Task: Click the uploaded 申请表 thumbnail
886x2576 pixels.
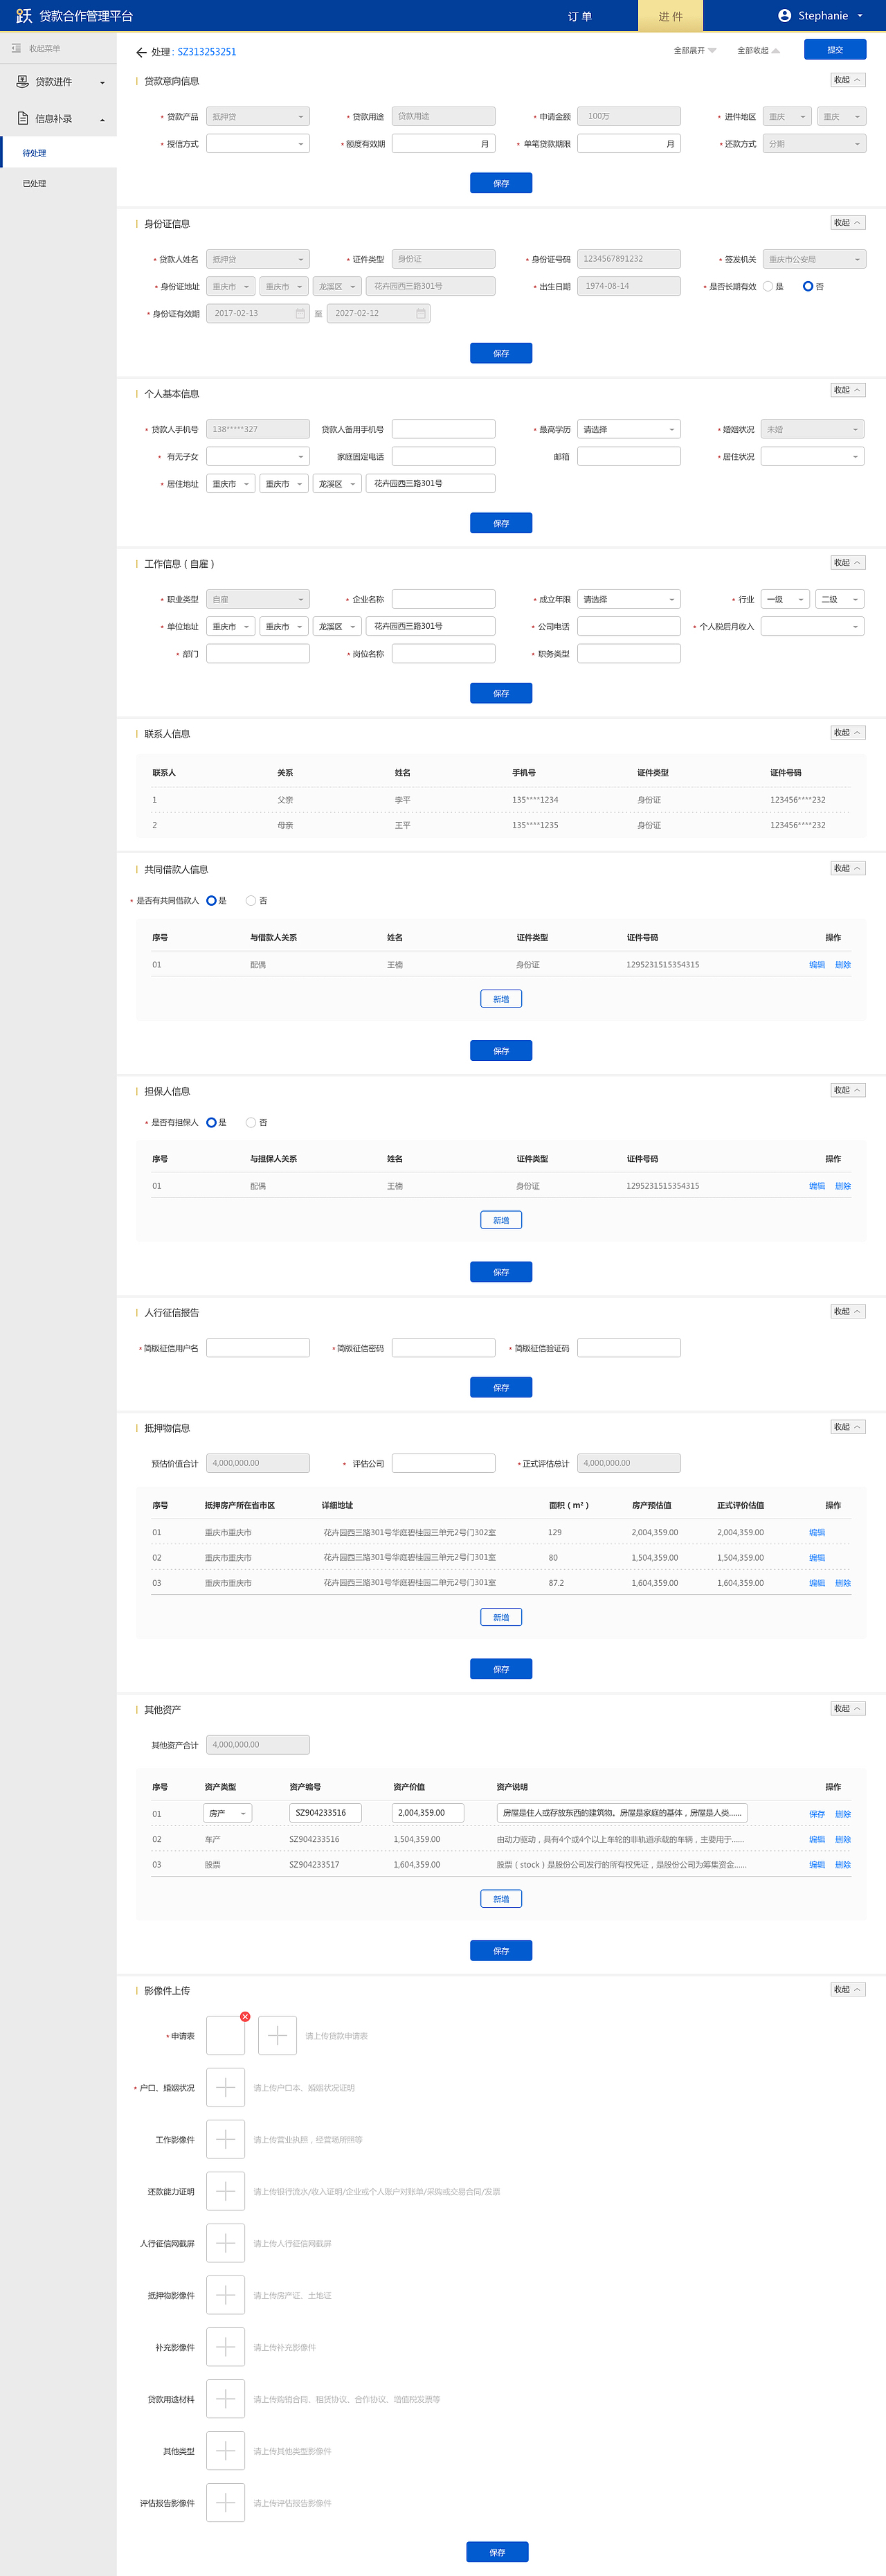Action: 226,2036
